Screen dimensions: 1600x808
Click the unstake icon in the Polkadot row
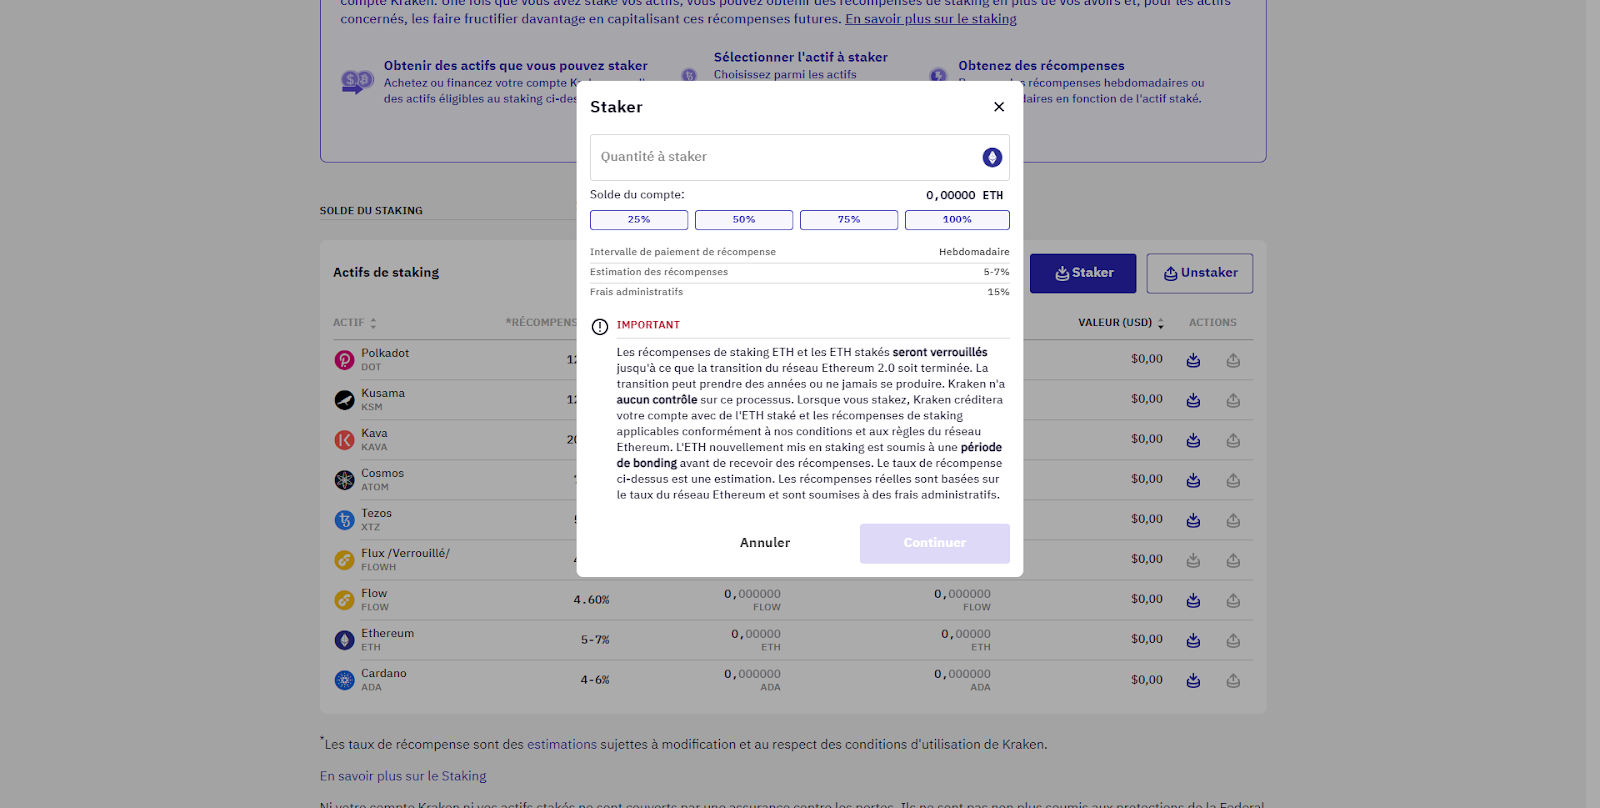tap(1233, 360)
